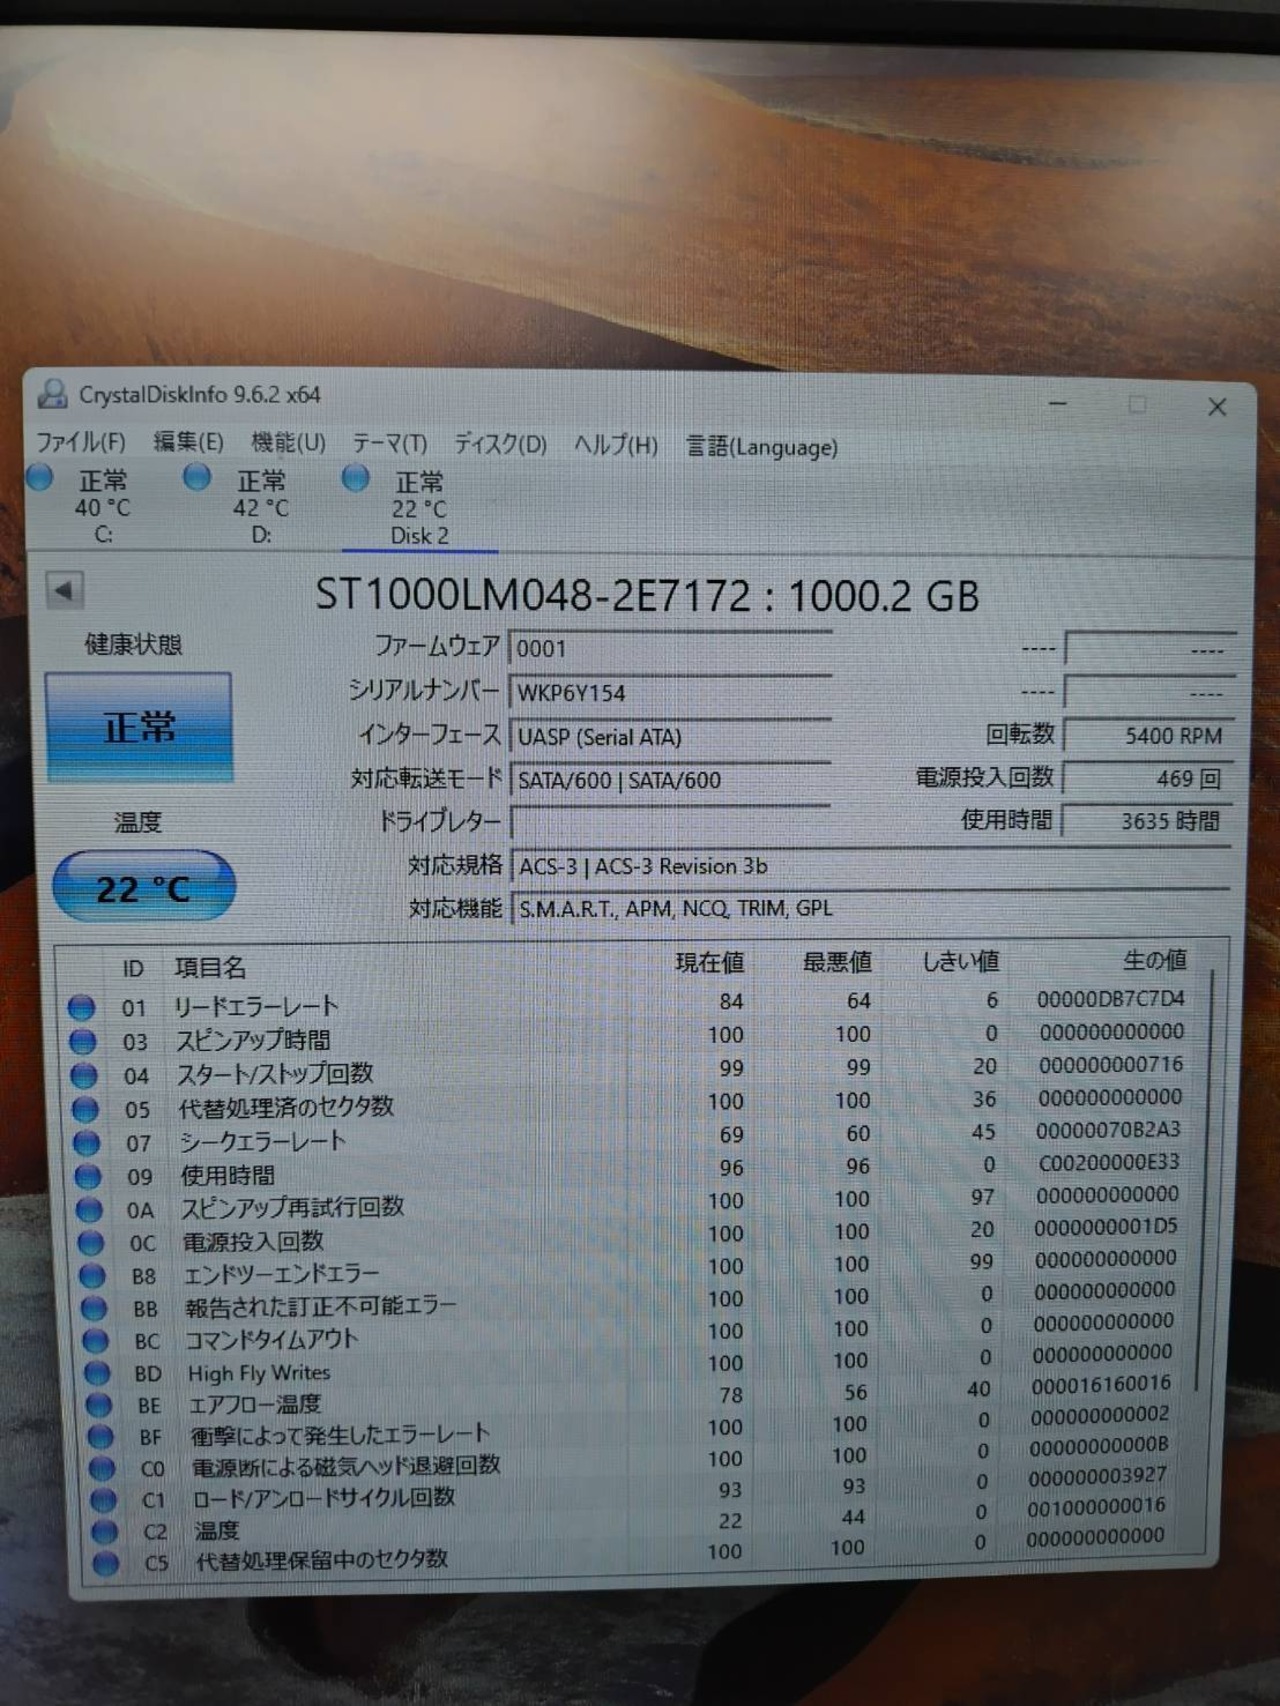Click the C: drive blue status orb
1280x1706 pixels.
pyautogui.click(x=40, y=478)
